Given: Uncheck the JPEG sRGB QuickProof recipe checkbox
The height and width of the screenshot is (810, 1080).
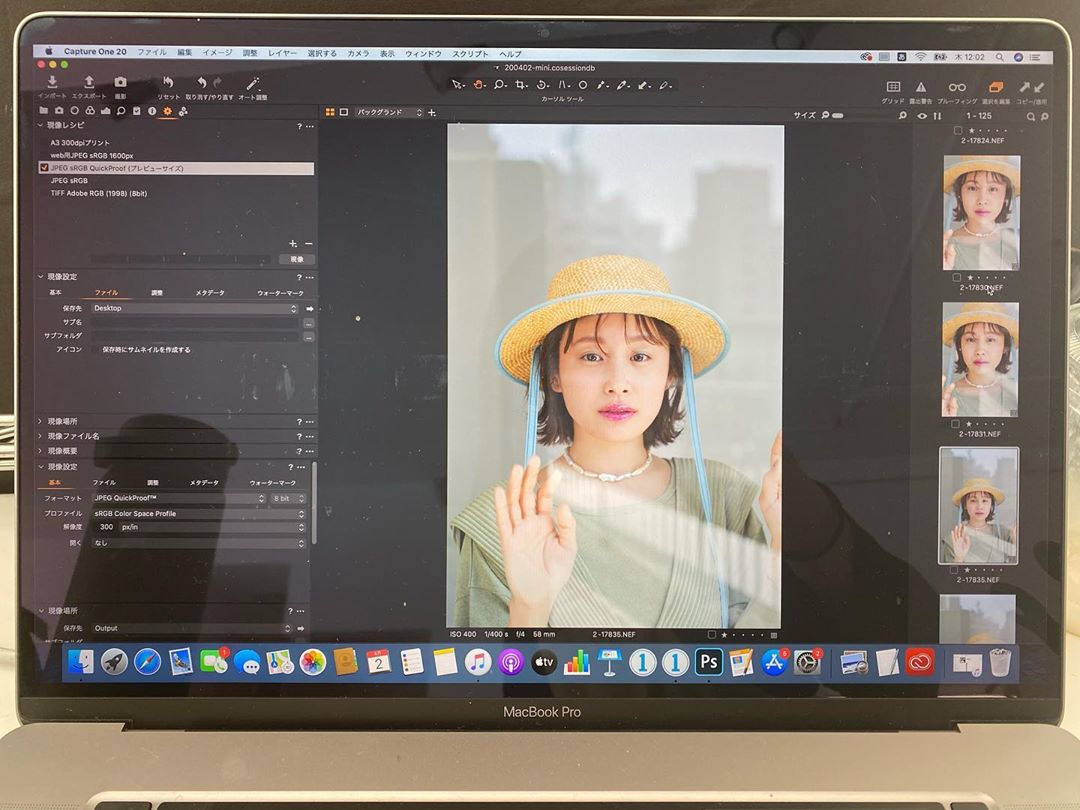Looking at the screenshot, I should coord(44,169).
